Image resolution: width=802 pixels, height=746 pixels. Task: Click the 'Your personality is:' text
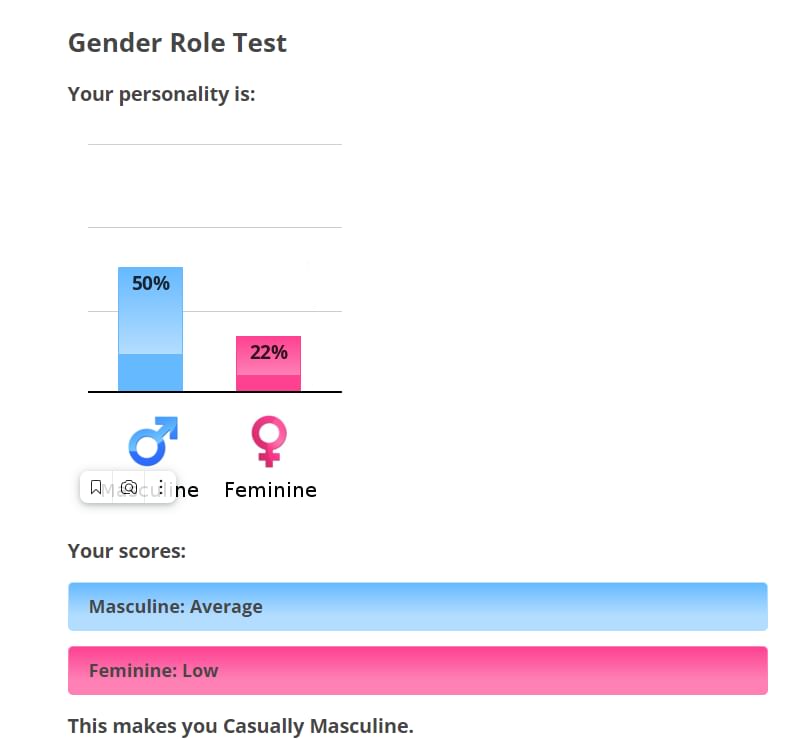click(162, 95)
